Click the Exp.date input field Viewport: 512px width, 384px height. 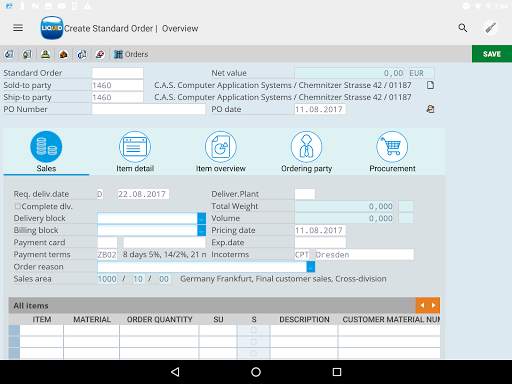[320, 242]
